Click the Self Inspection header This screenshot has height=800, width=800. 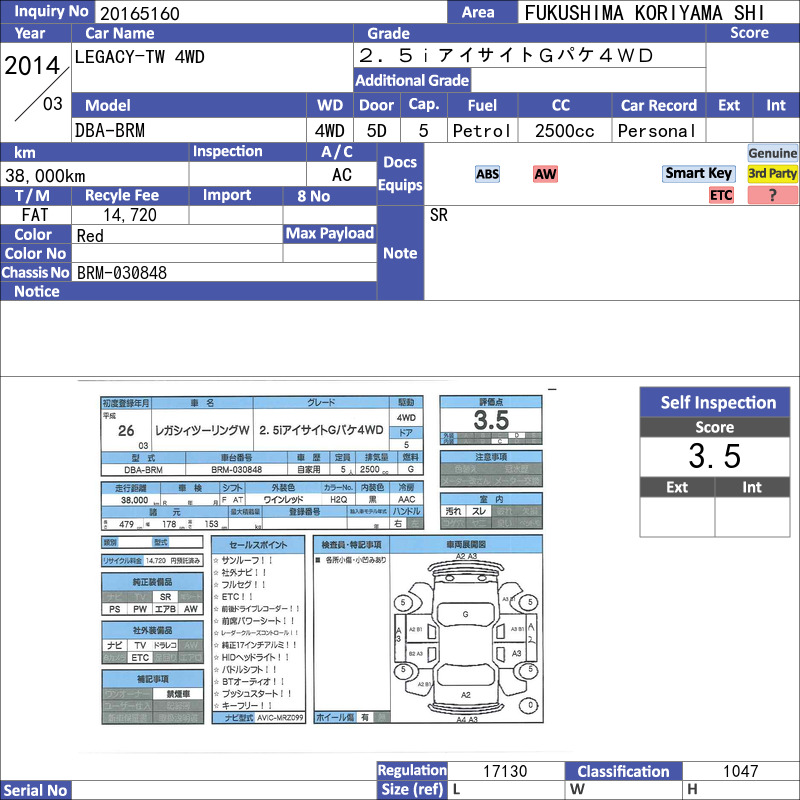tap(714, 402)
